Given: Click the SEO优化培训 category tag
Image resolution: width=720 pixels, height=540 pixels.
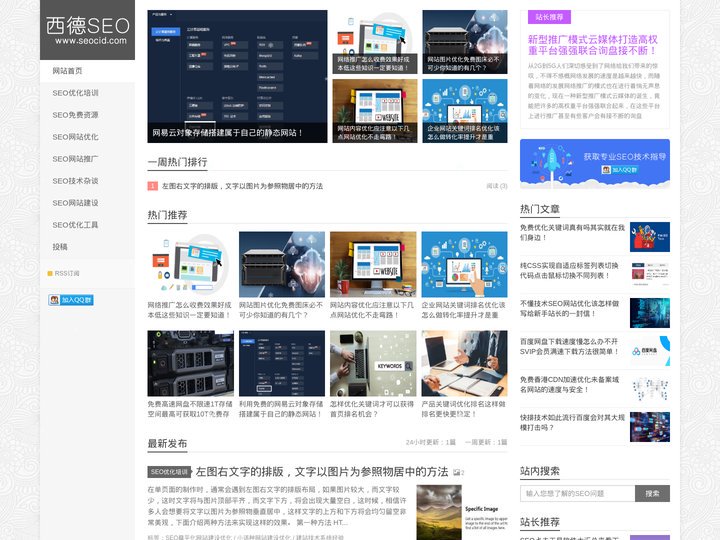Looking at the screenshot, I should pos(169,472).
